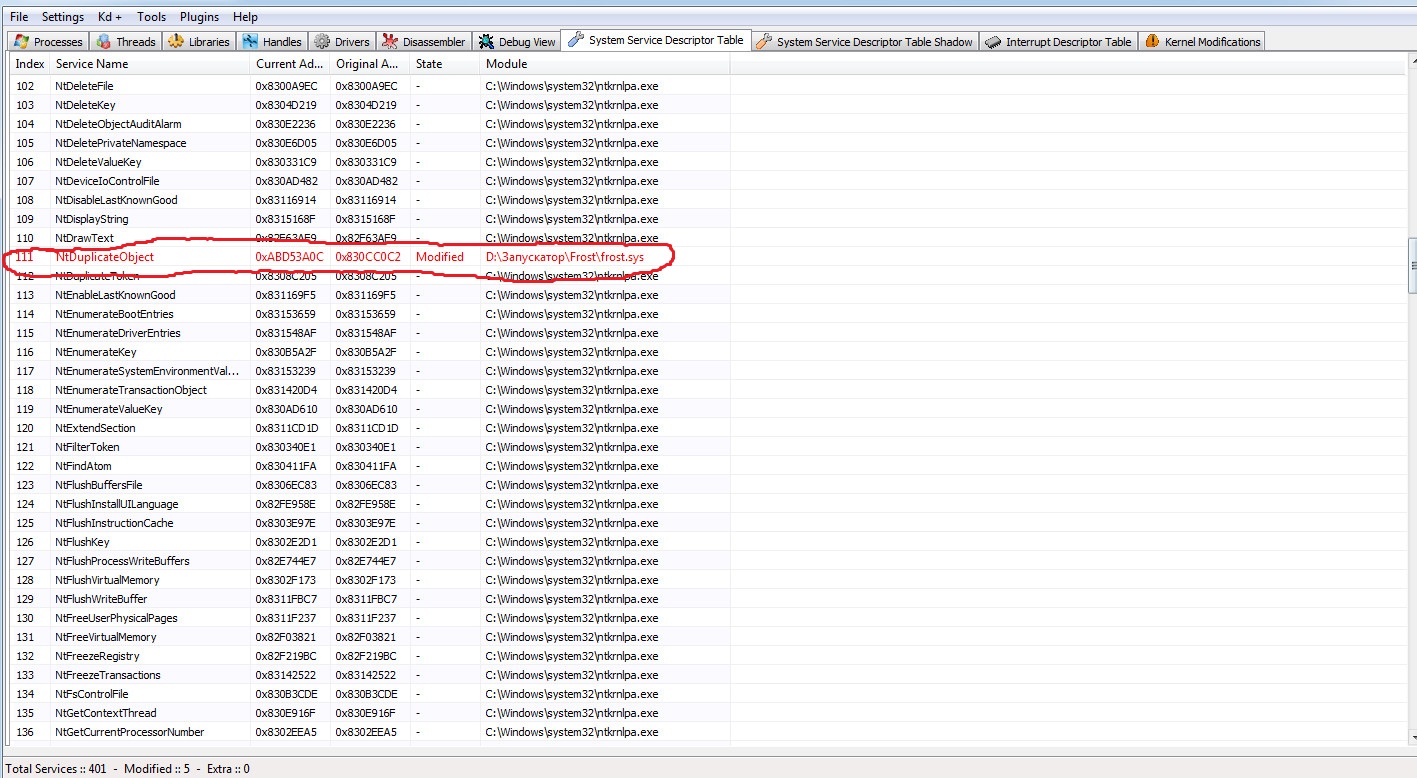
Task: Sort by the Module column header
Action: (x=605, y=64)
